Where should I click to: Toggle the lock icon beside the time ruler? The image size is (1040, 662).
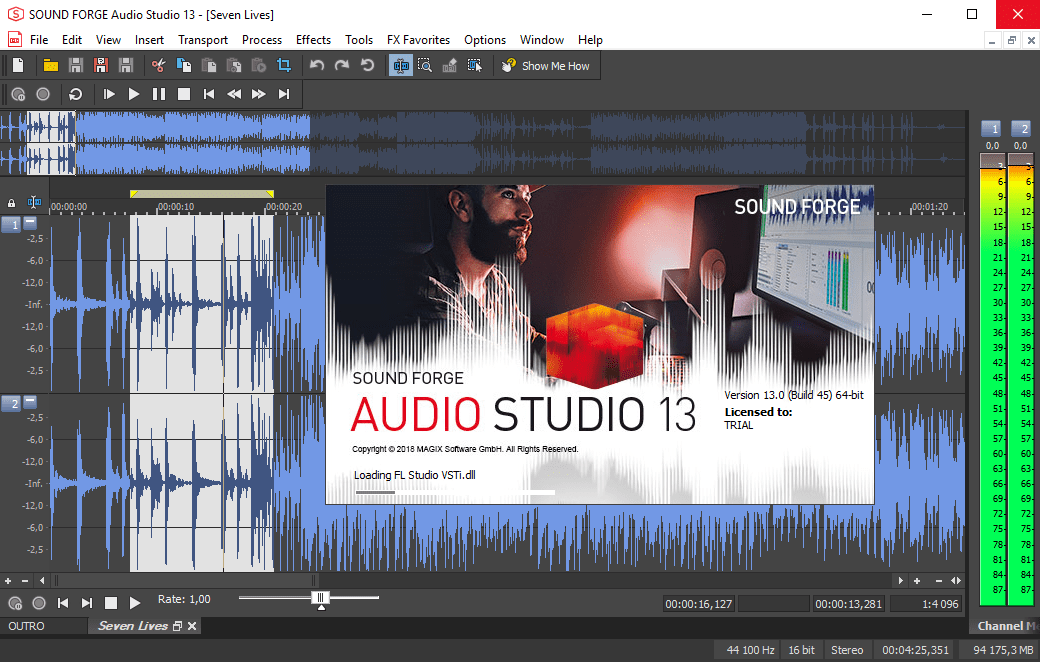click(11, 203)
